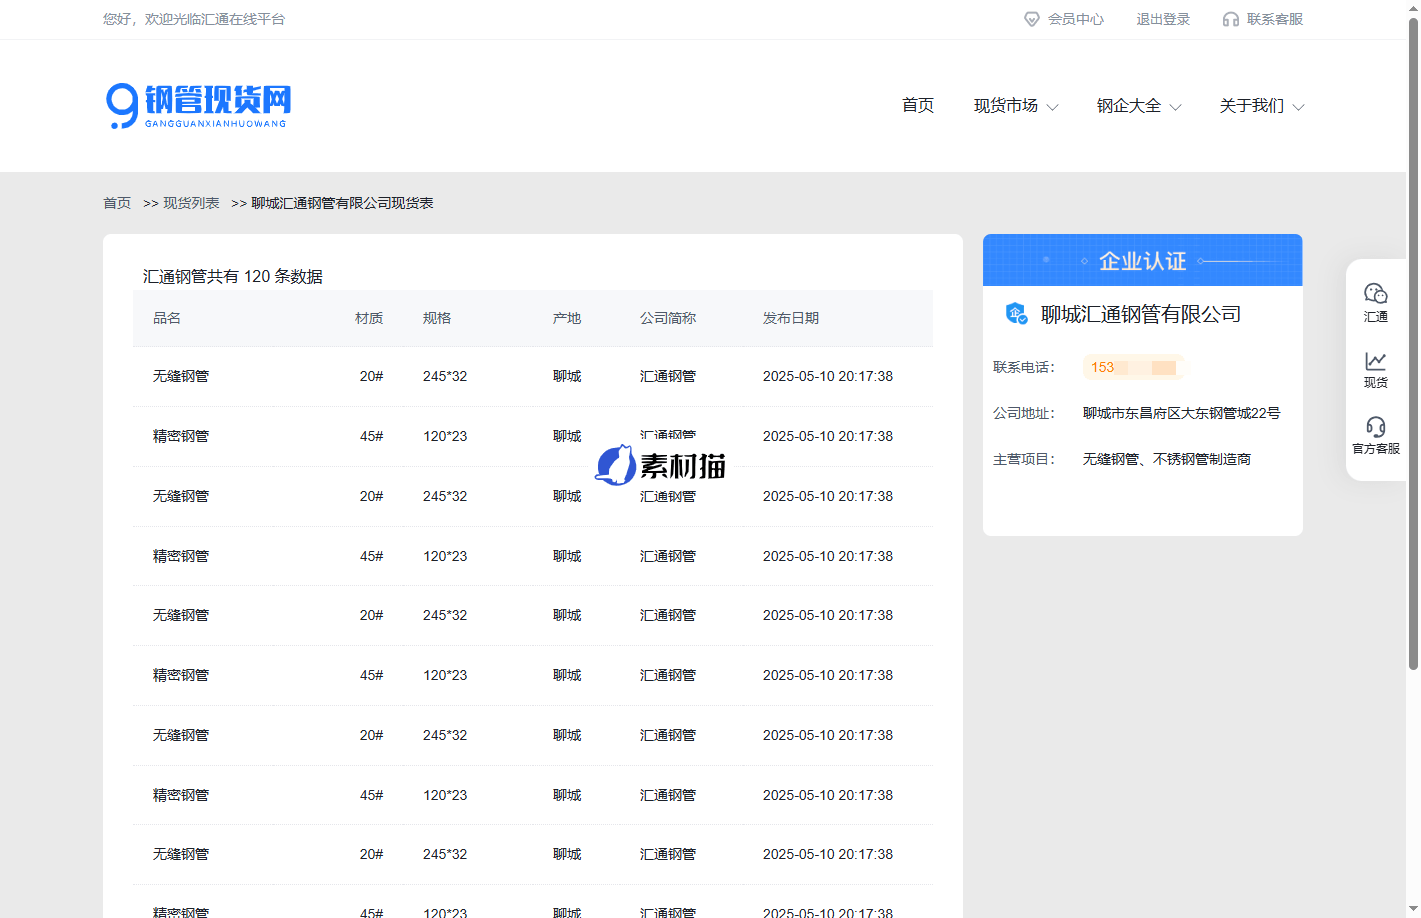Expand the 关于我们 dropdown menu
The image size is (1421, 918).
click(x=1261, y=106)
